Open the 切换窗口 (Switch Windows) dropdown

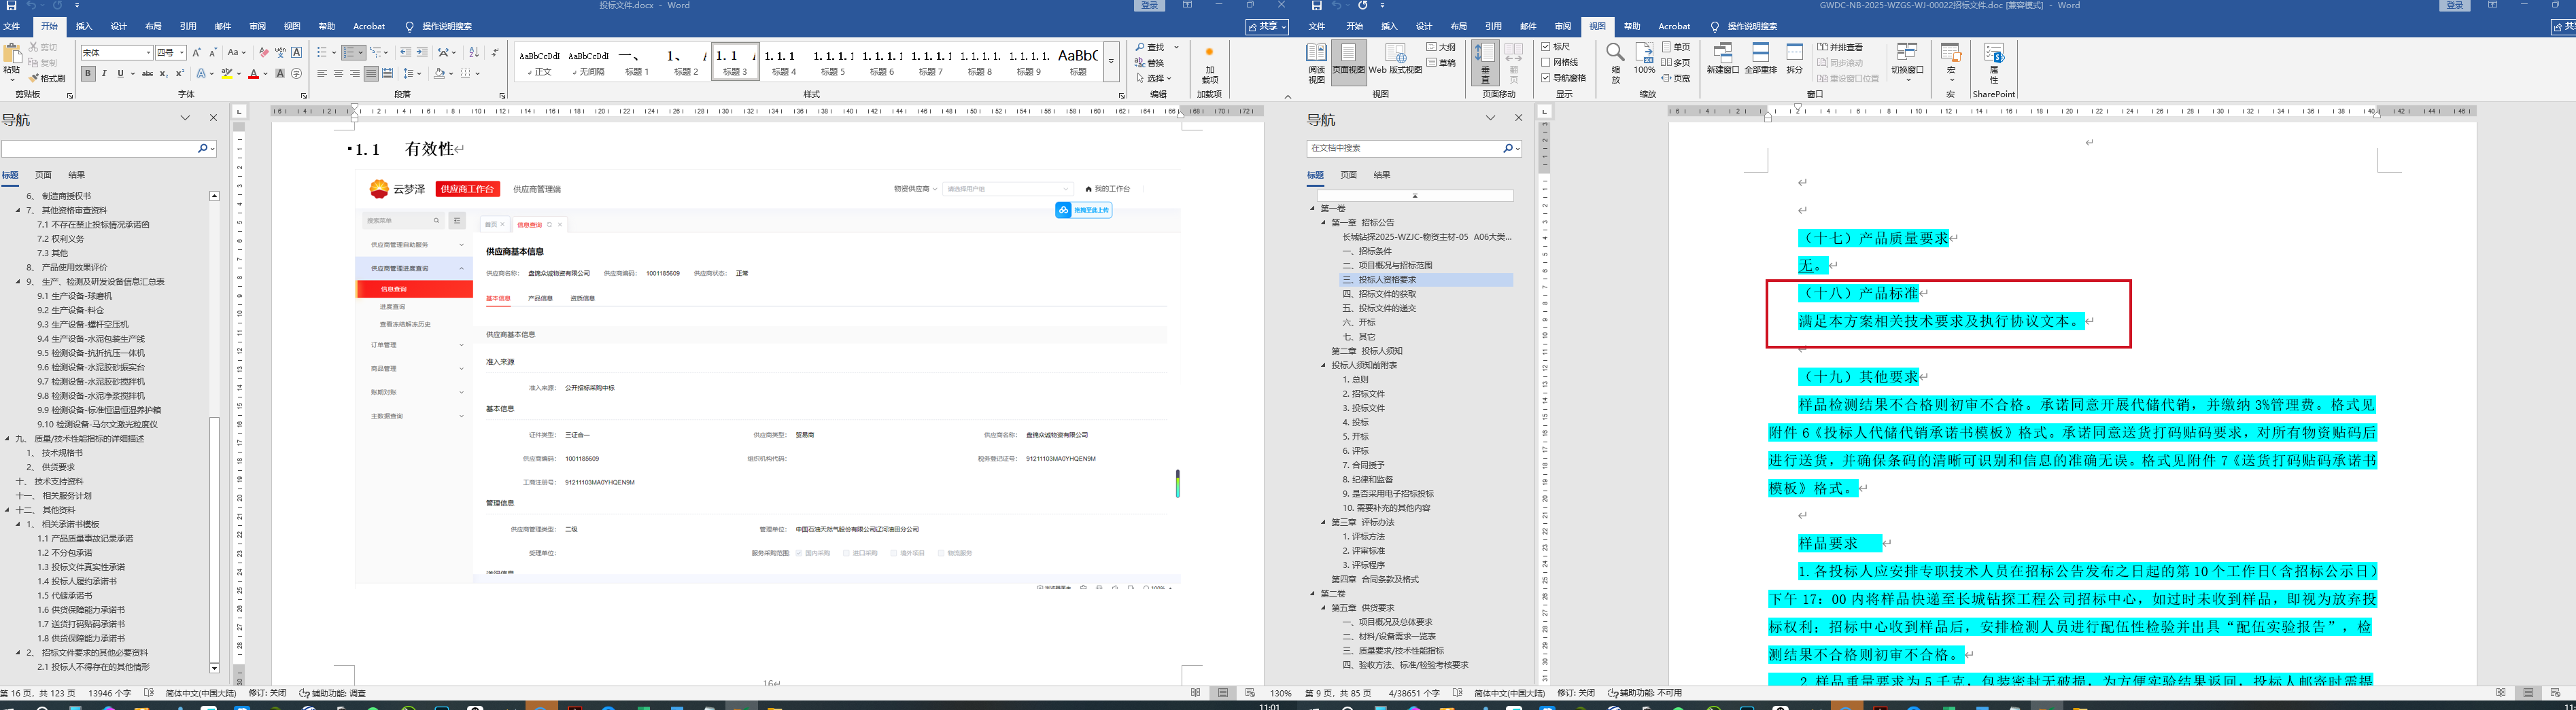1908,63
